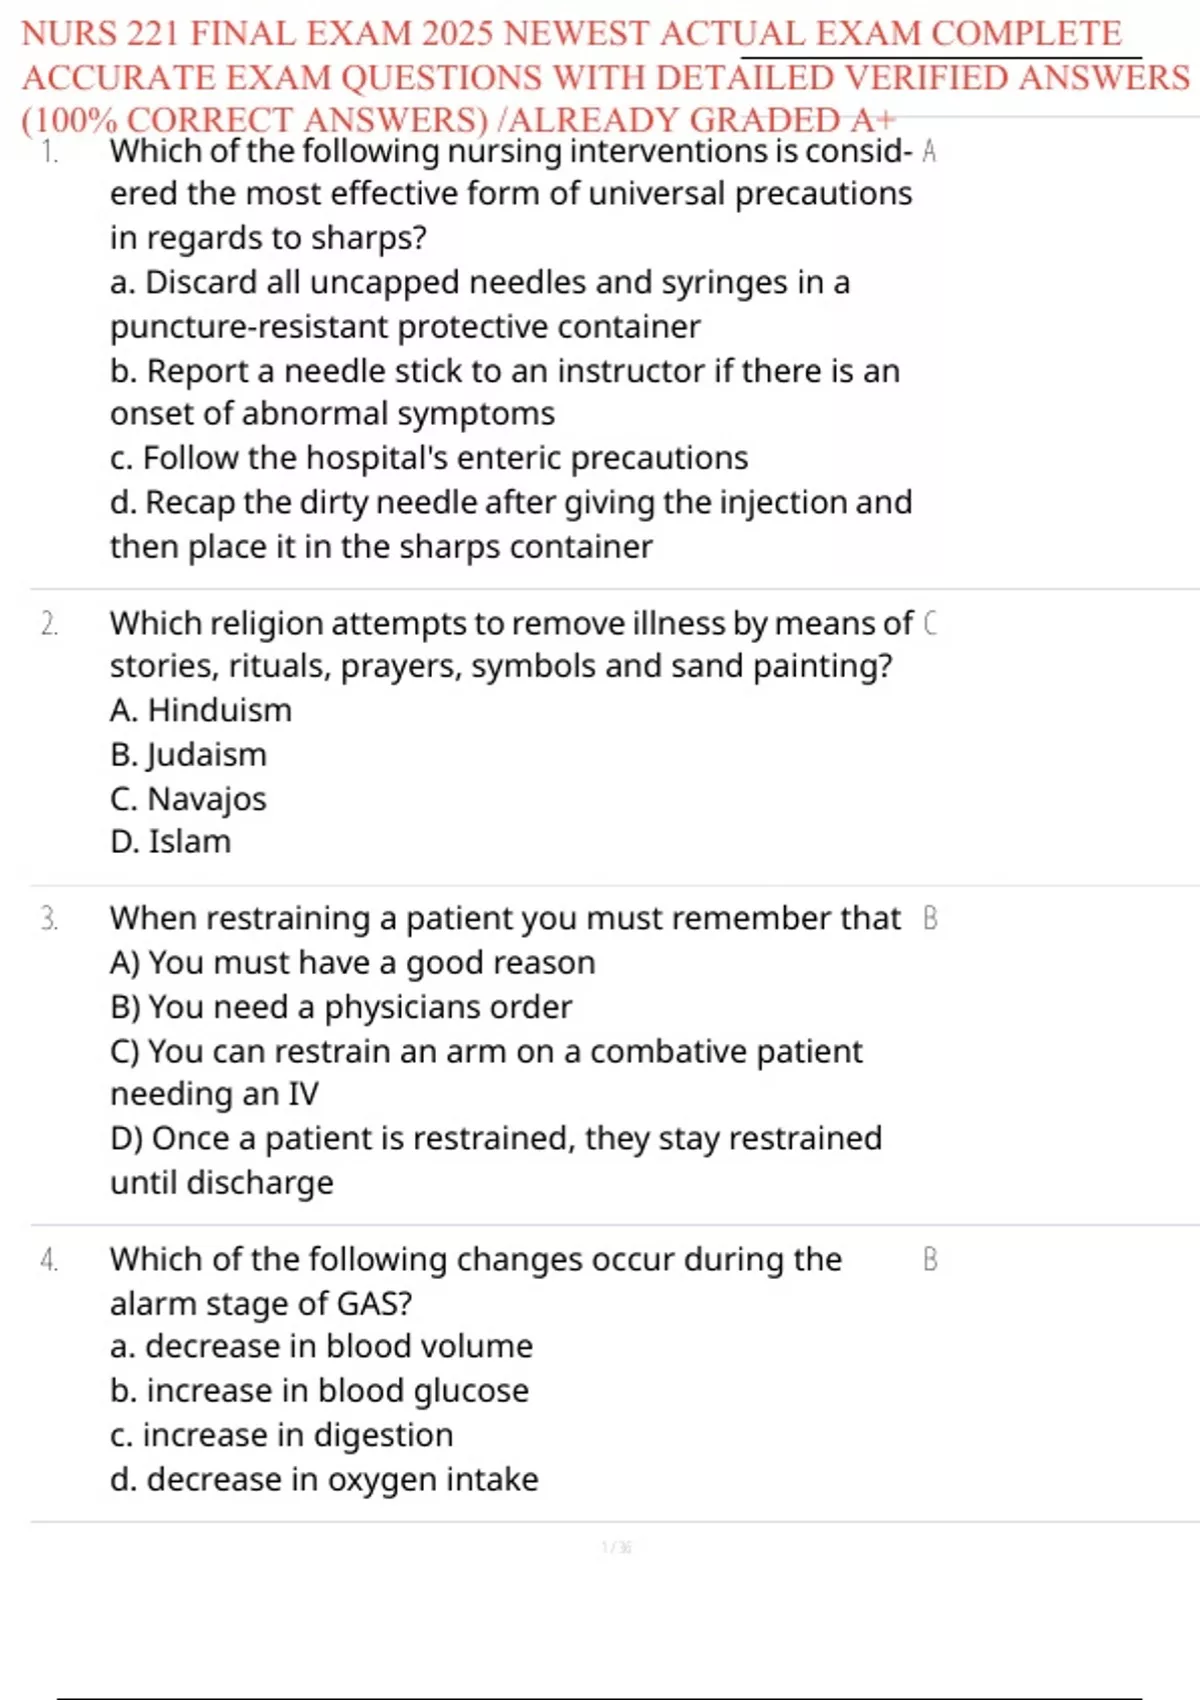The width and height of the screenshot is (1200, 1700).
Task: Pick the 'D. Islam' option
Action: [x=171, y=842]
